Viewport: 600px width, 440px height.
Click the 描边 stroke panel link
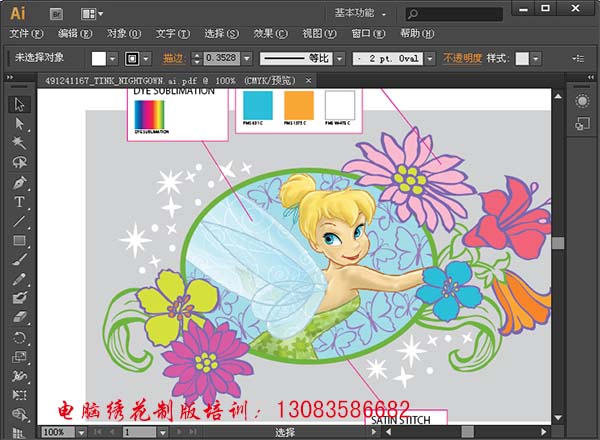click(174, 59)
